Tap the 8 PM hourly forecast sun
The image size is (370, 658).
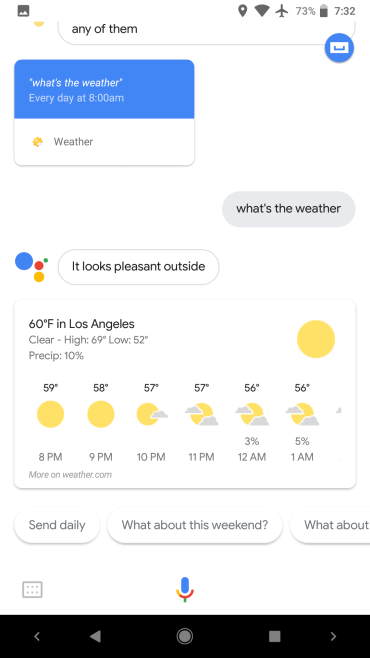(x=50, y=414)
